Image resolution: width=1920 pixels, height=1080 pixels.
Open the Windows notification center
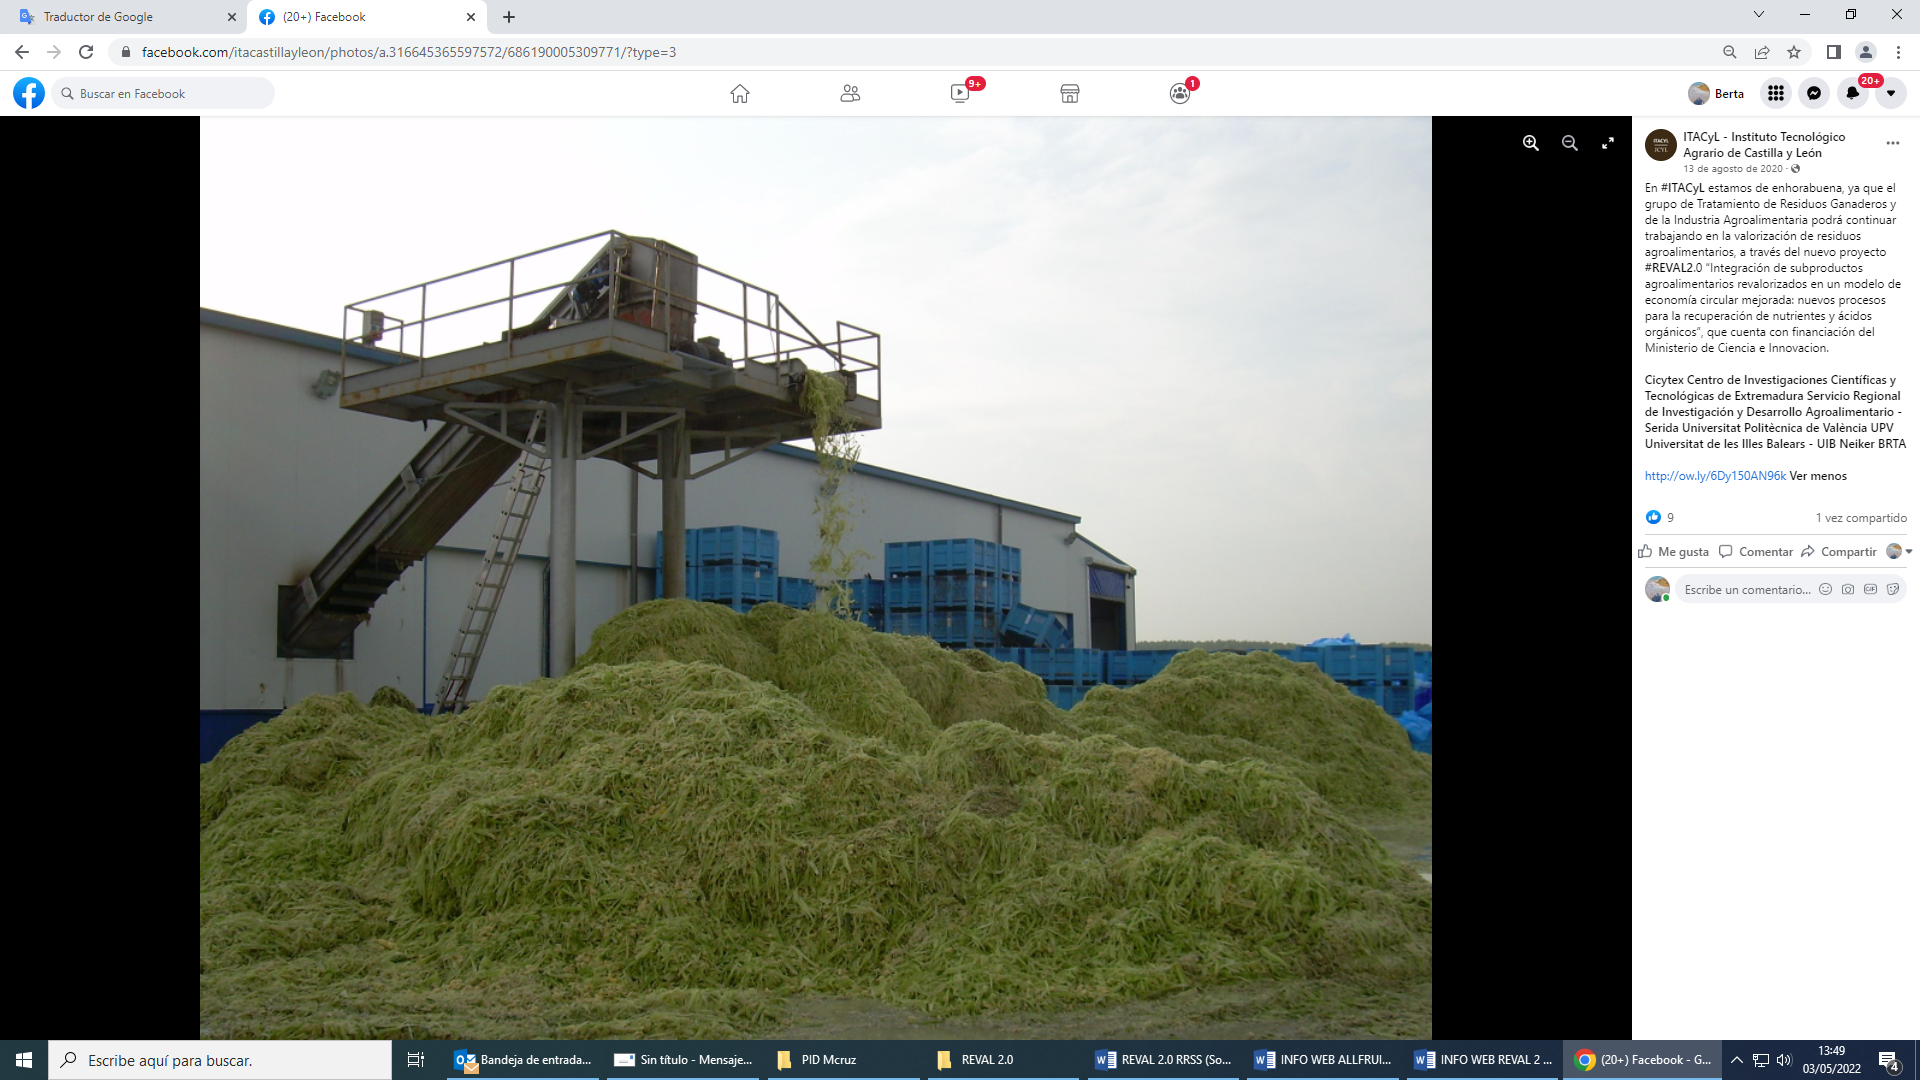click(x=1889, y=1061)
